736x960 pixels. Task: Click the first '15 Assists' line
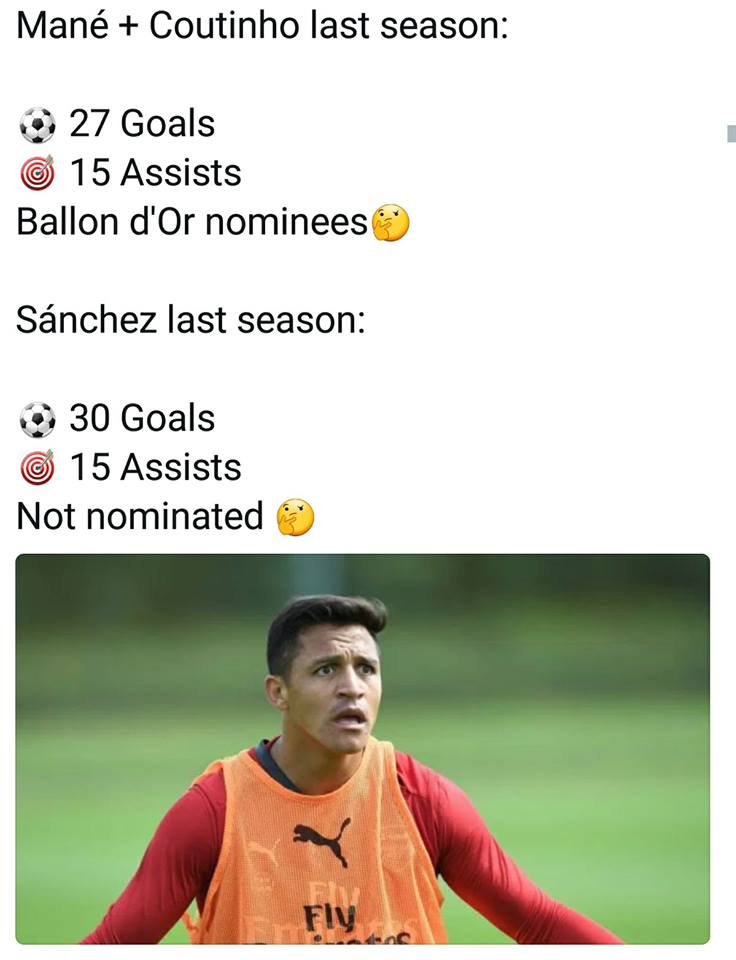pyautogui.click(x=155, y=173)
